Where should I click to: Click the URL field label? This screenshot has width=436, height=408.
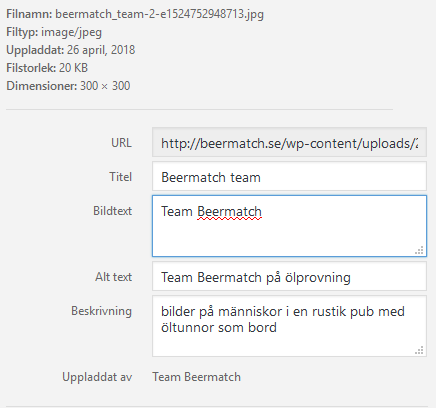point(121,143)
